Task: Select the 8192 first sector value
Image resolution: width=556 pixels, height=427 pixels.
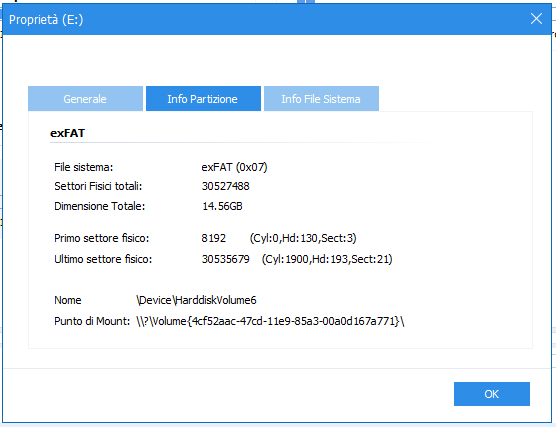Action: pyautogui.click(x=213, y=238)
